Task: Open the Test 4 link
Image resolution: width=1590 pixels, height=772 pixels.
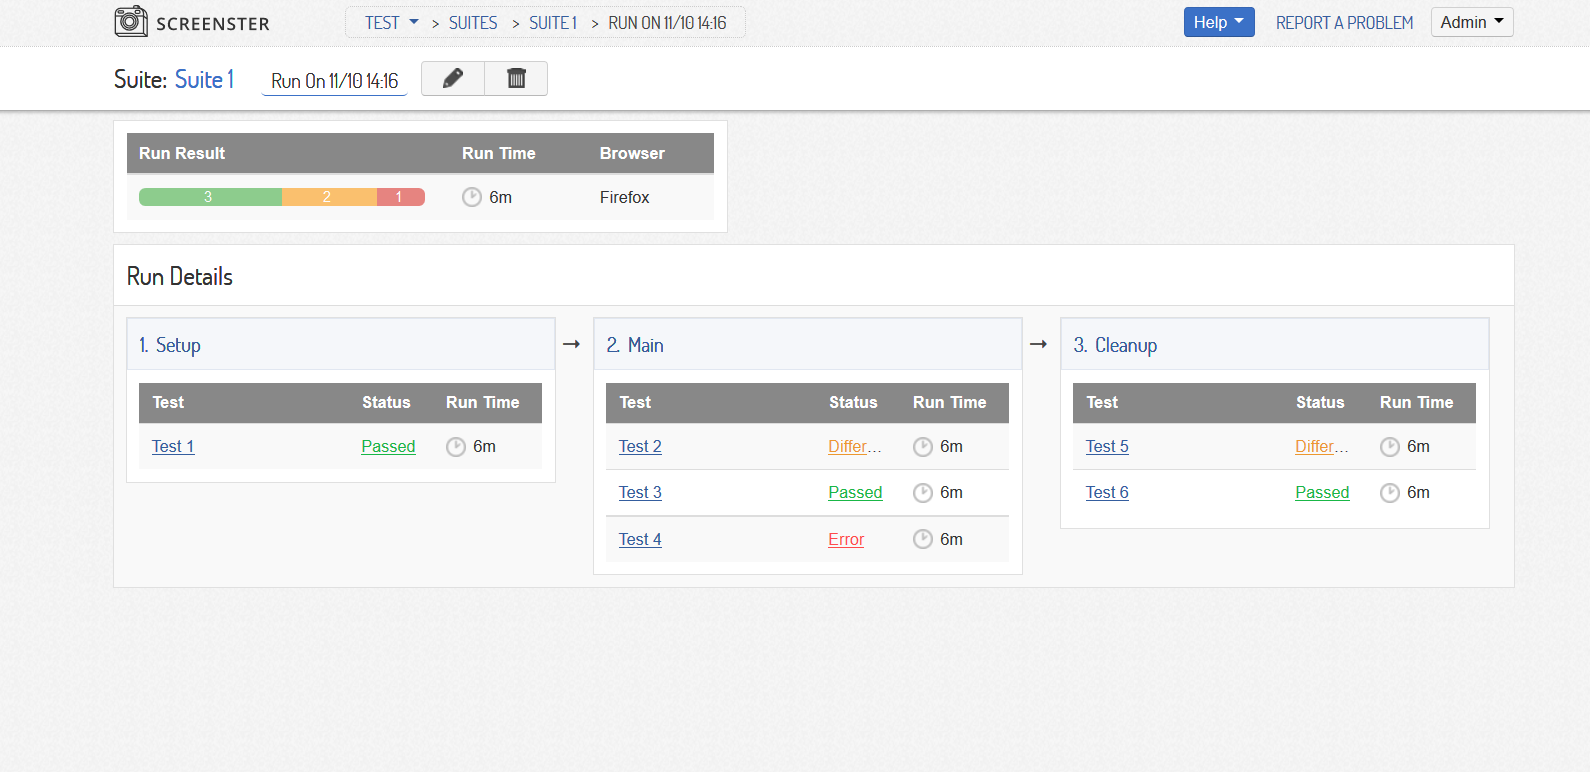Action: (640, 540)
